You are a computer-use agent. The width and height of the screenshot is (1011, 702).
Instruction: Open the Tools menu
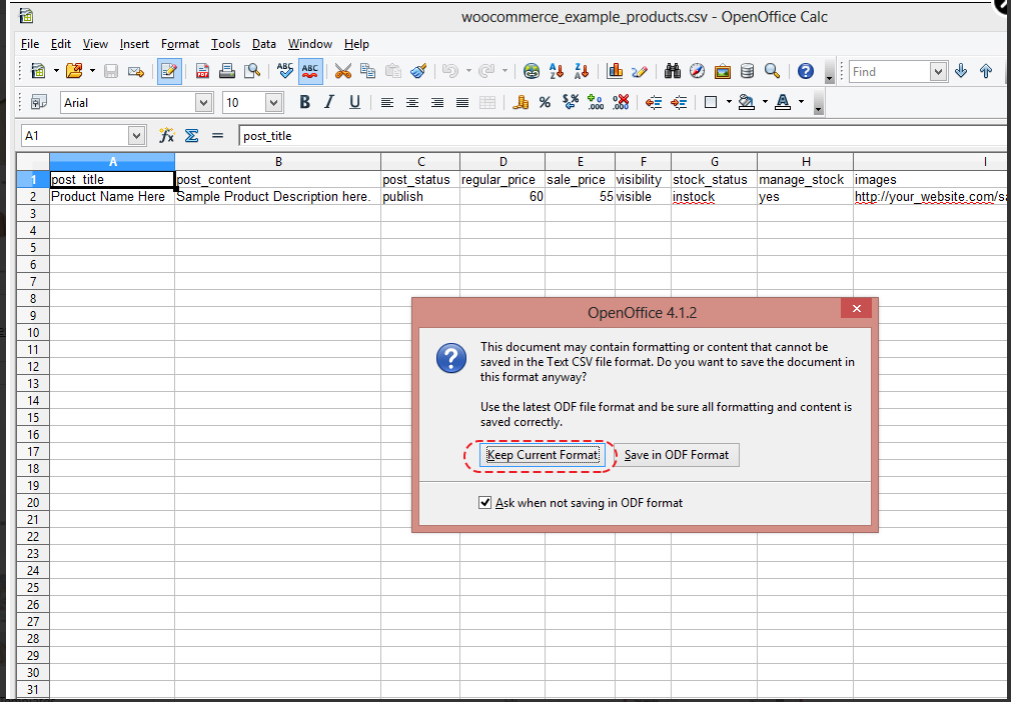[226, 44]
